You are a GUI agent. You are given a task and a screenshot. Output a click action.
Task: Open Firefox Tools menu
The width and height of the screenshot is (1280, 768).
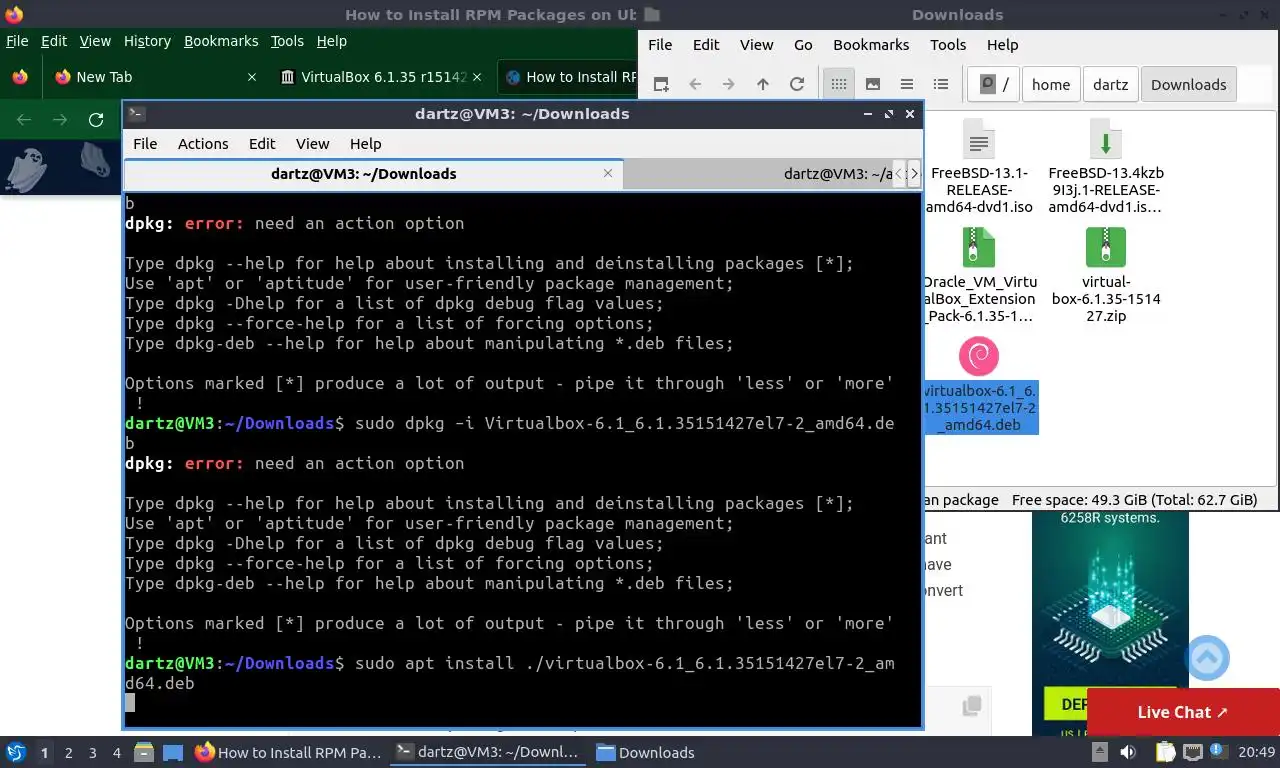287,41
